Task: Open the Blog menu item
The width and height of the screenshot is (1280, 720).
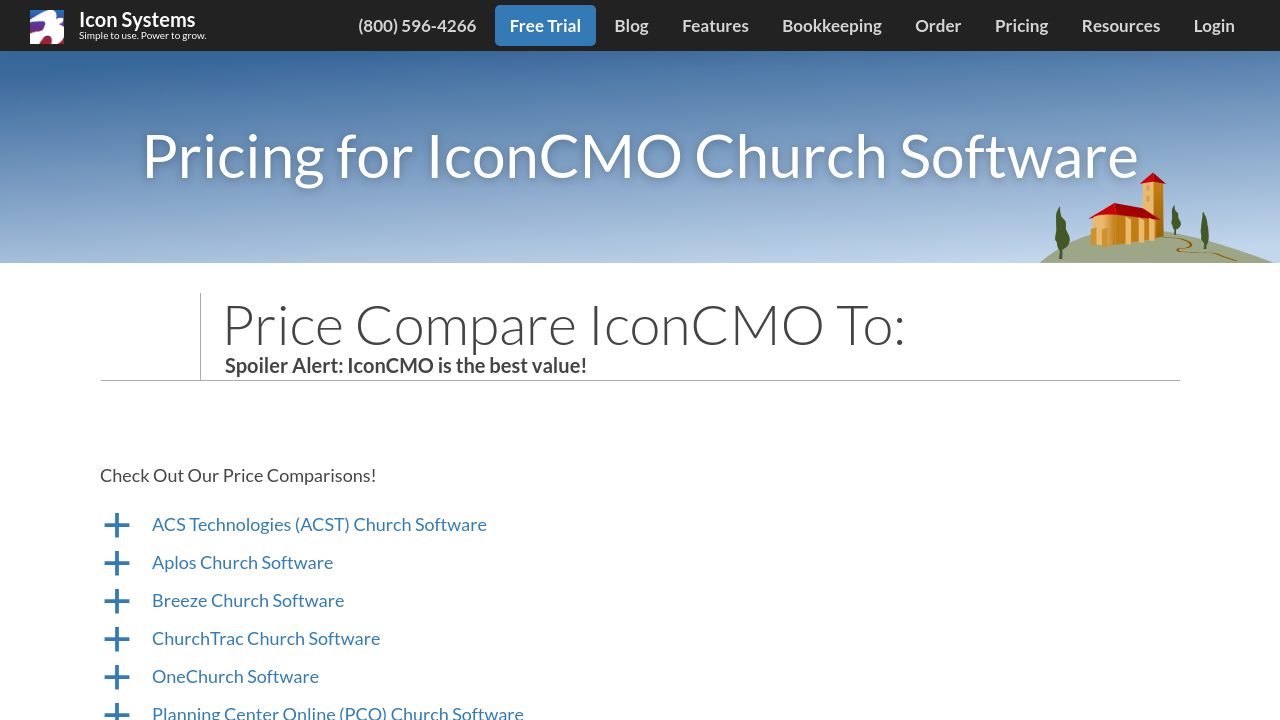Action: point(631,26)
